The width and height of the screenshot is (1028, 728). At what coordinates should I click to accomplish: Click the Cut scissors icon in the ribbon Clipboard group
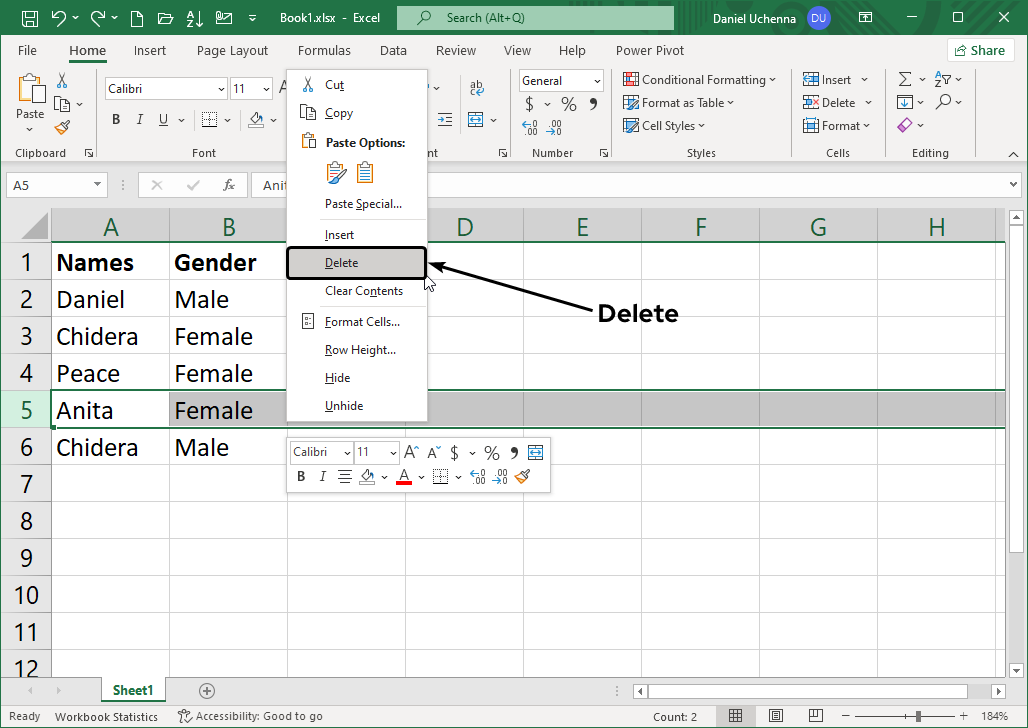(x=62, y=81)
